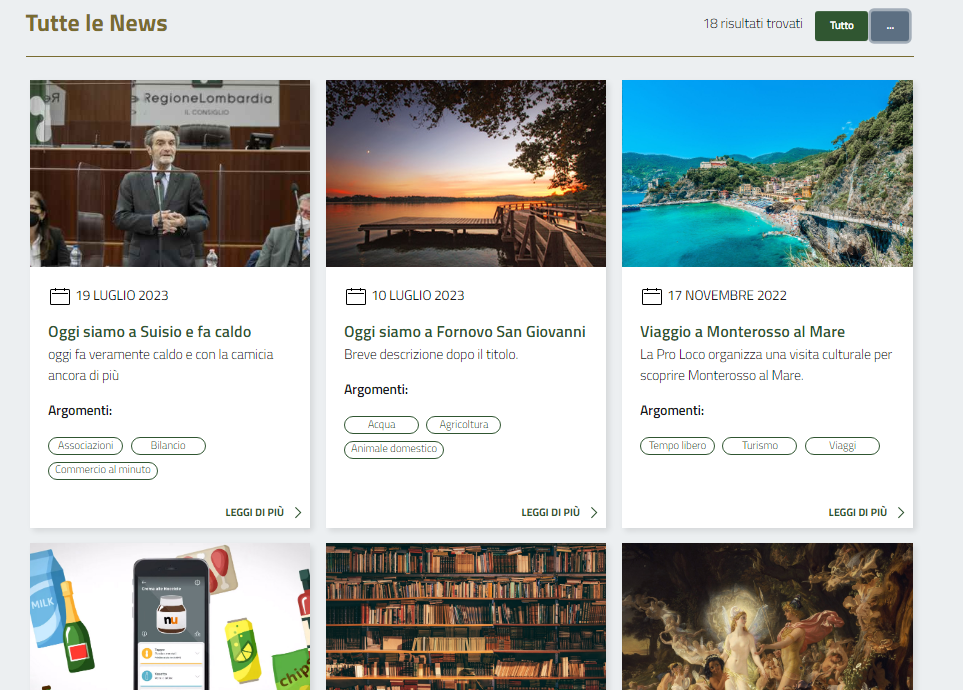The height and width of the screenshot is (690, 963).
Task: Select the Viaggi topic tag
Action: (x=842, y=446)
